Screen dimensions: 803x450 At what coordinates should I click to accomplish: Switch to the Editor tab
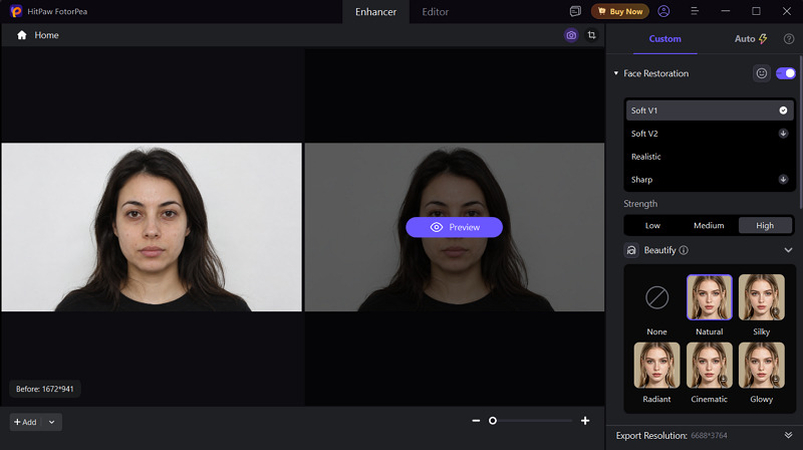[435, 12]
